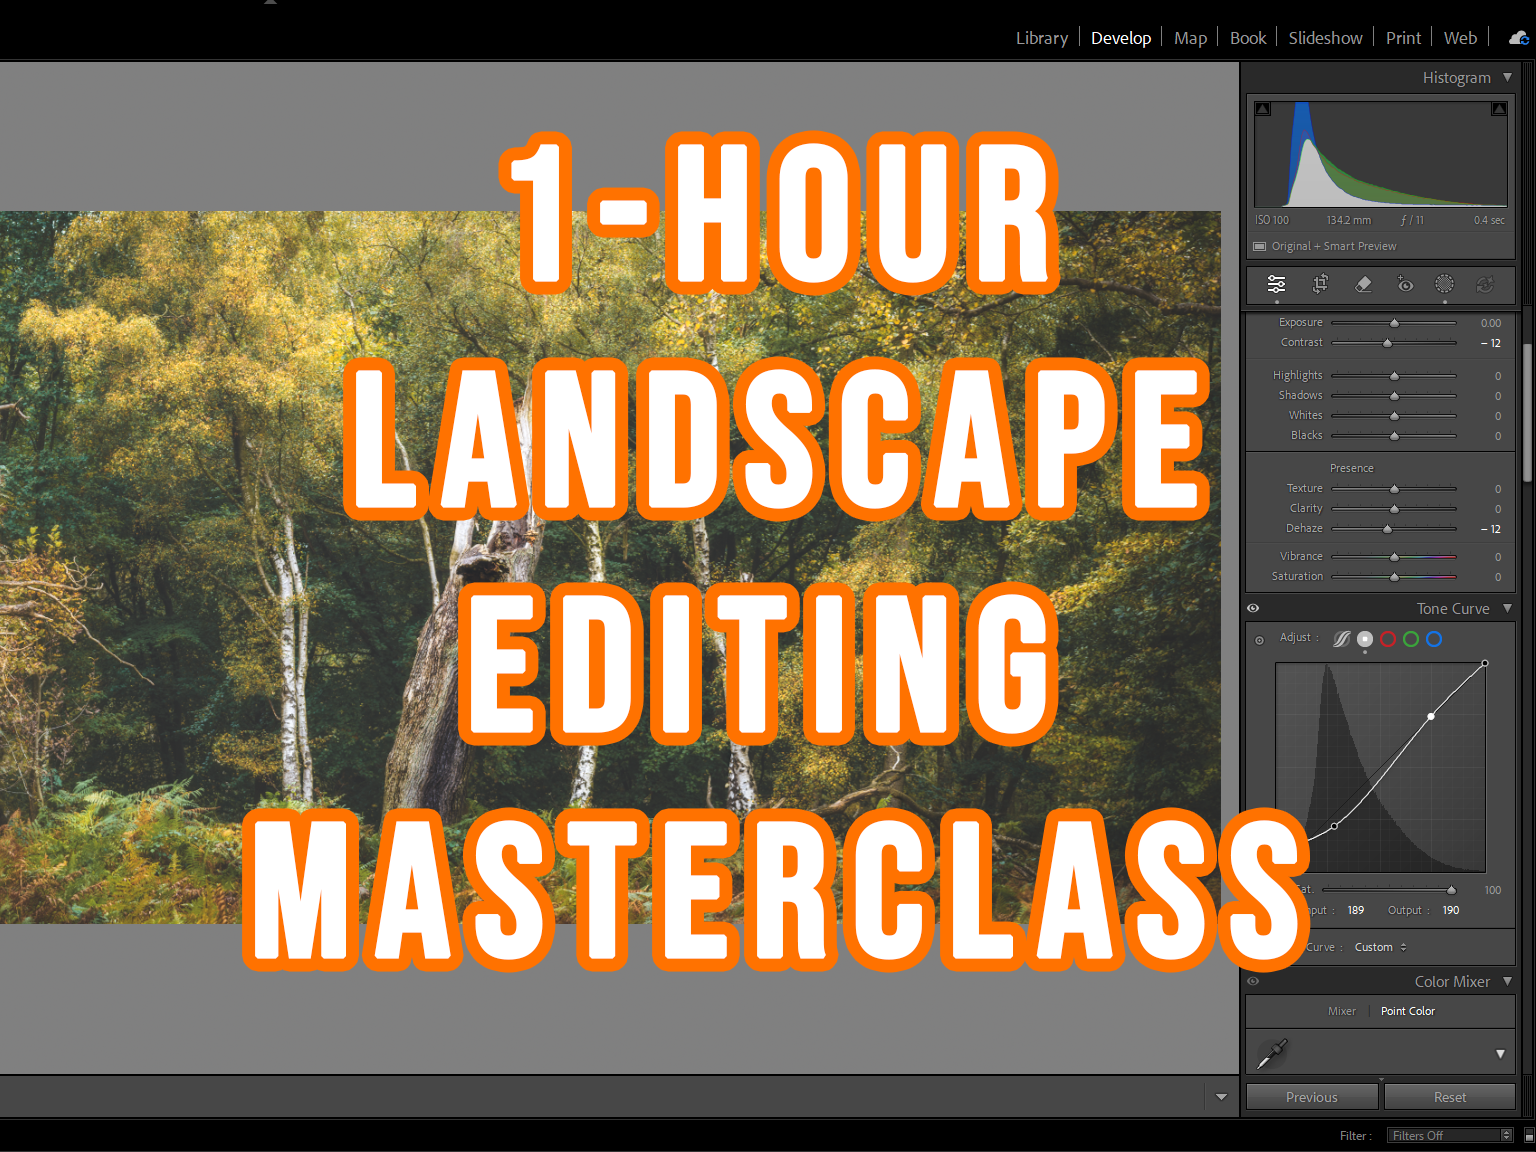Open the Healing tool

pos(1363,285)
